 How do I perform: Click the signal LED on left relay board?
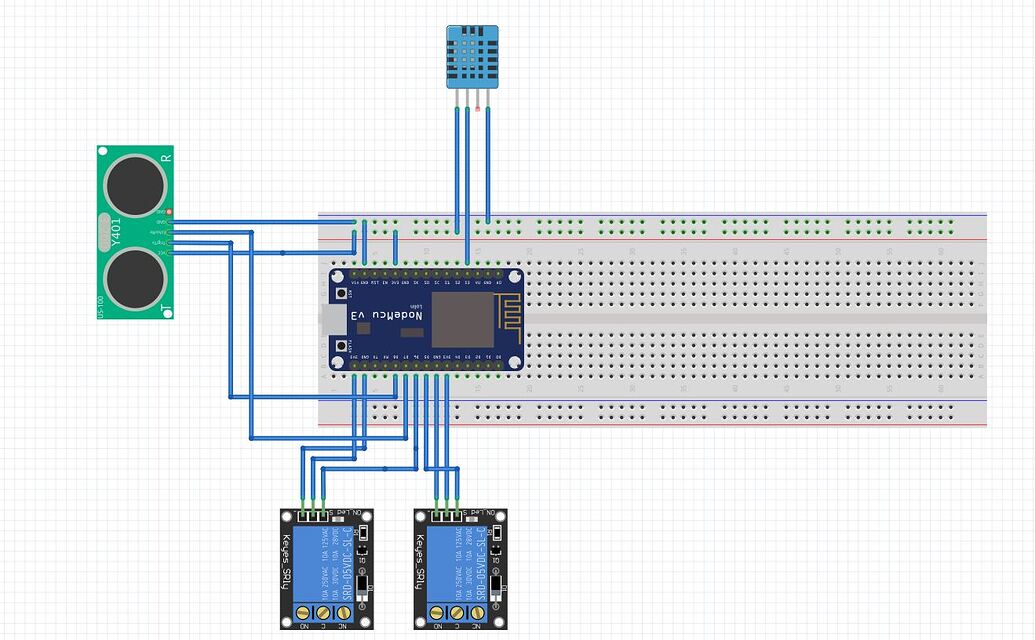click(x=336, y=520)
